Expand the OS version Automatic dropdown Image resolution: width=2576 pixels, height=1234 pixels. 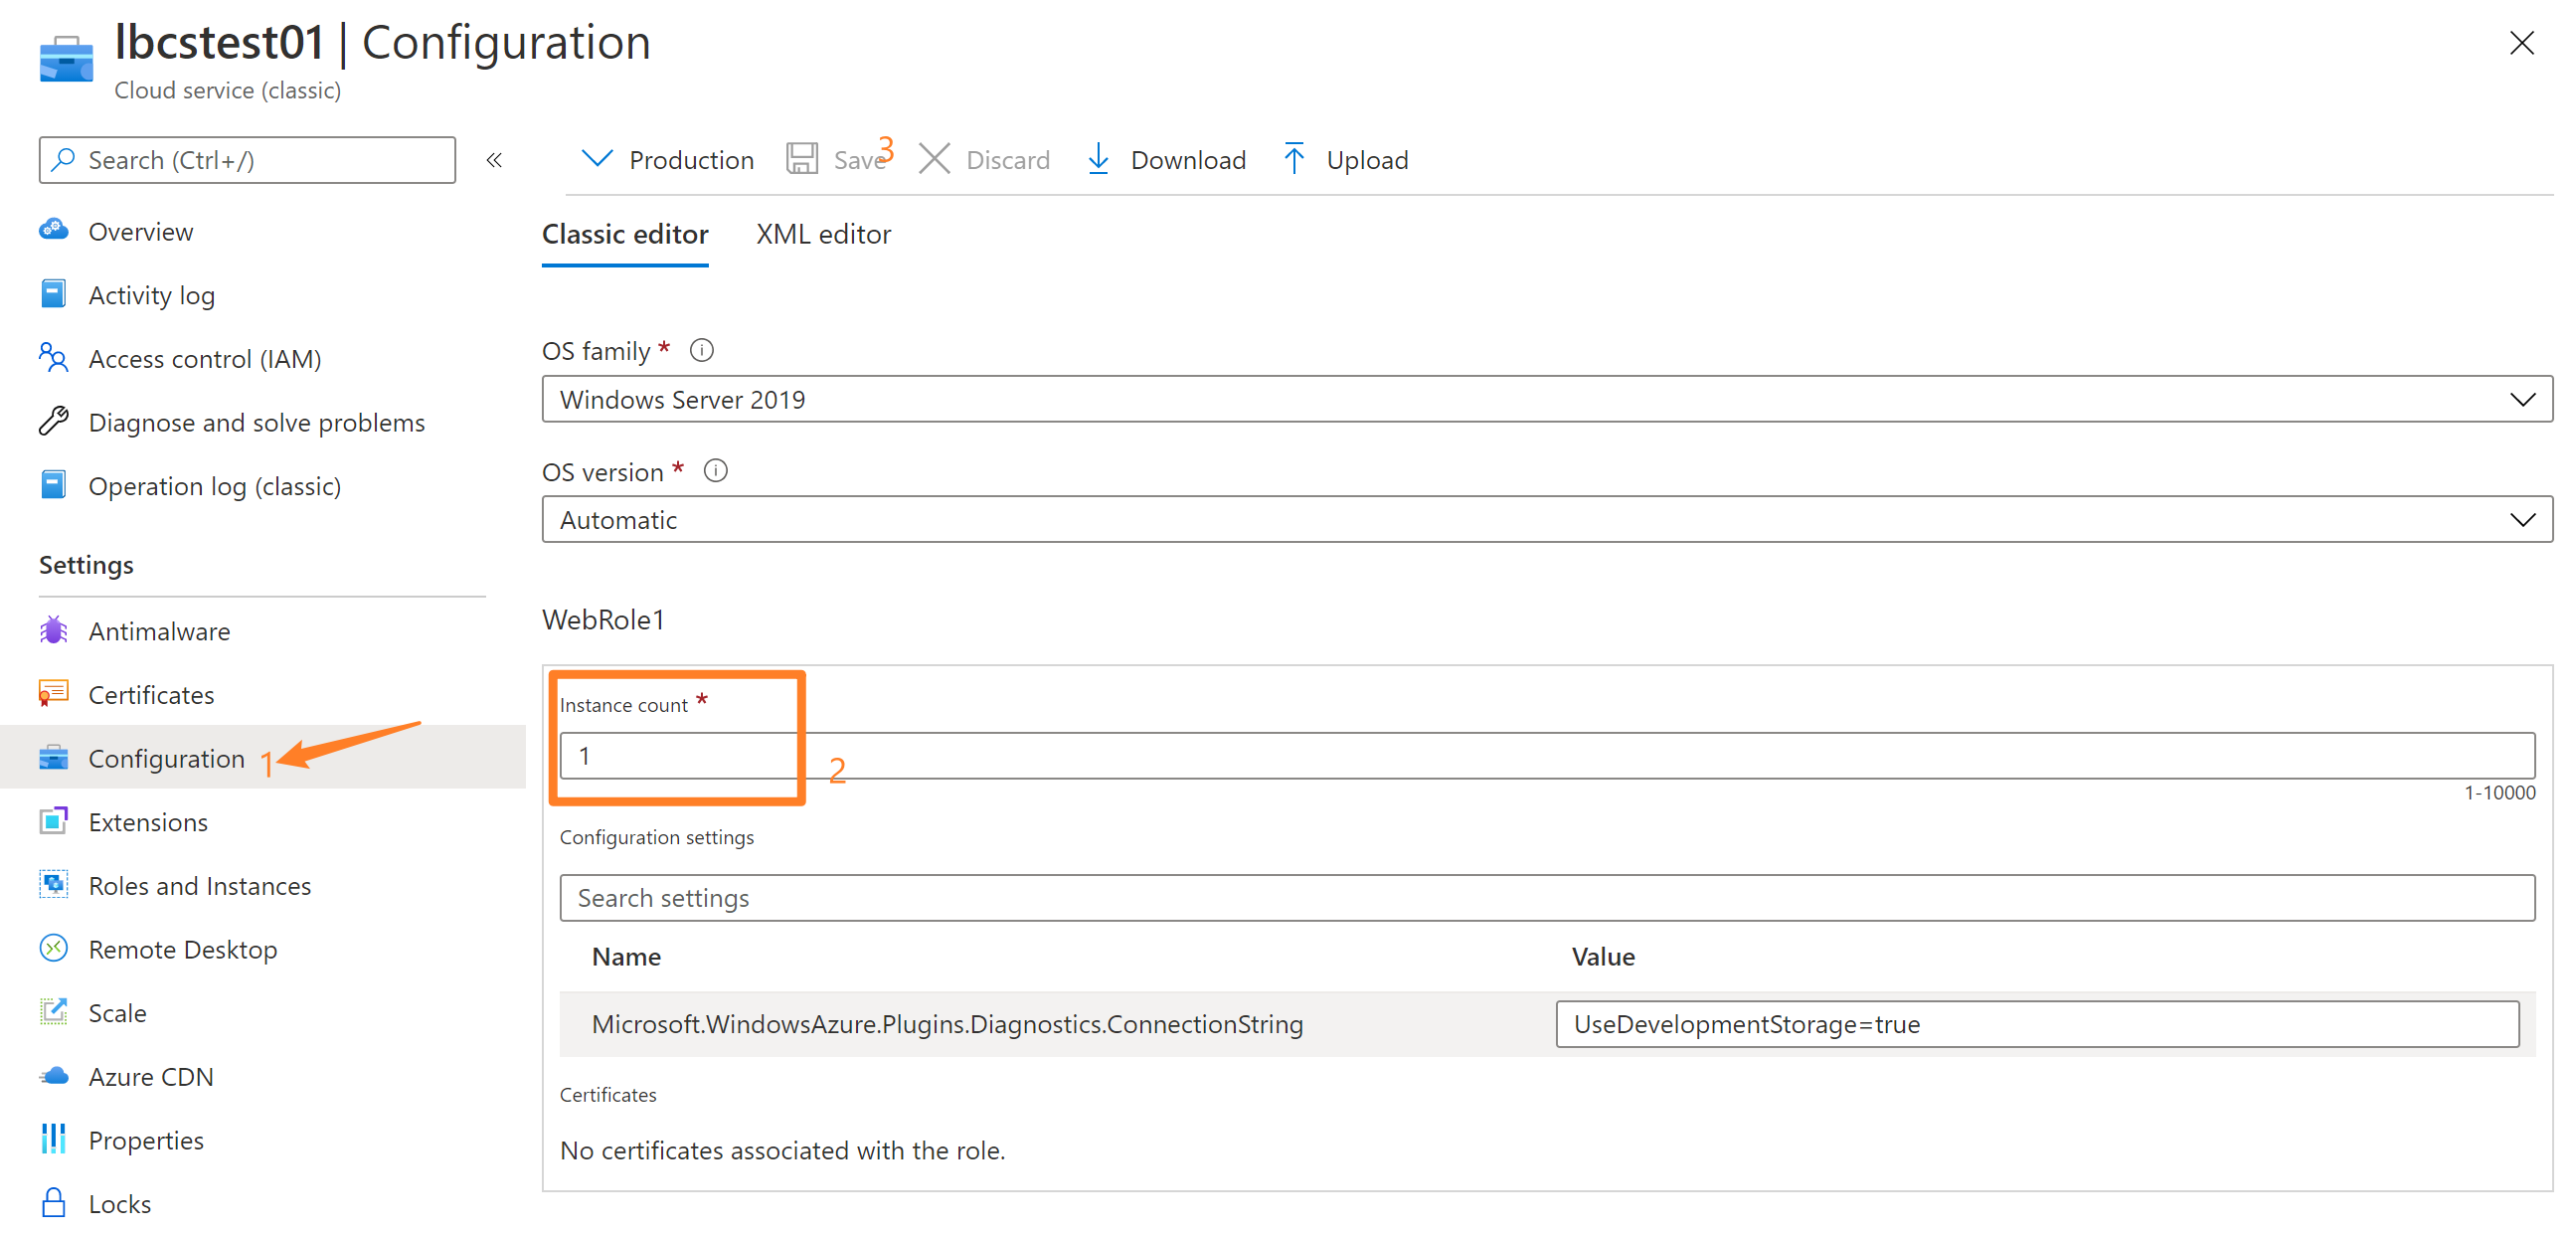[1546, 520]
